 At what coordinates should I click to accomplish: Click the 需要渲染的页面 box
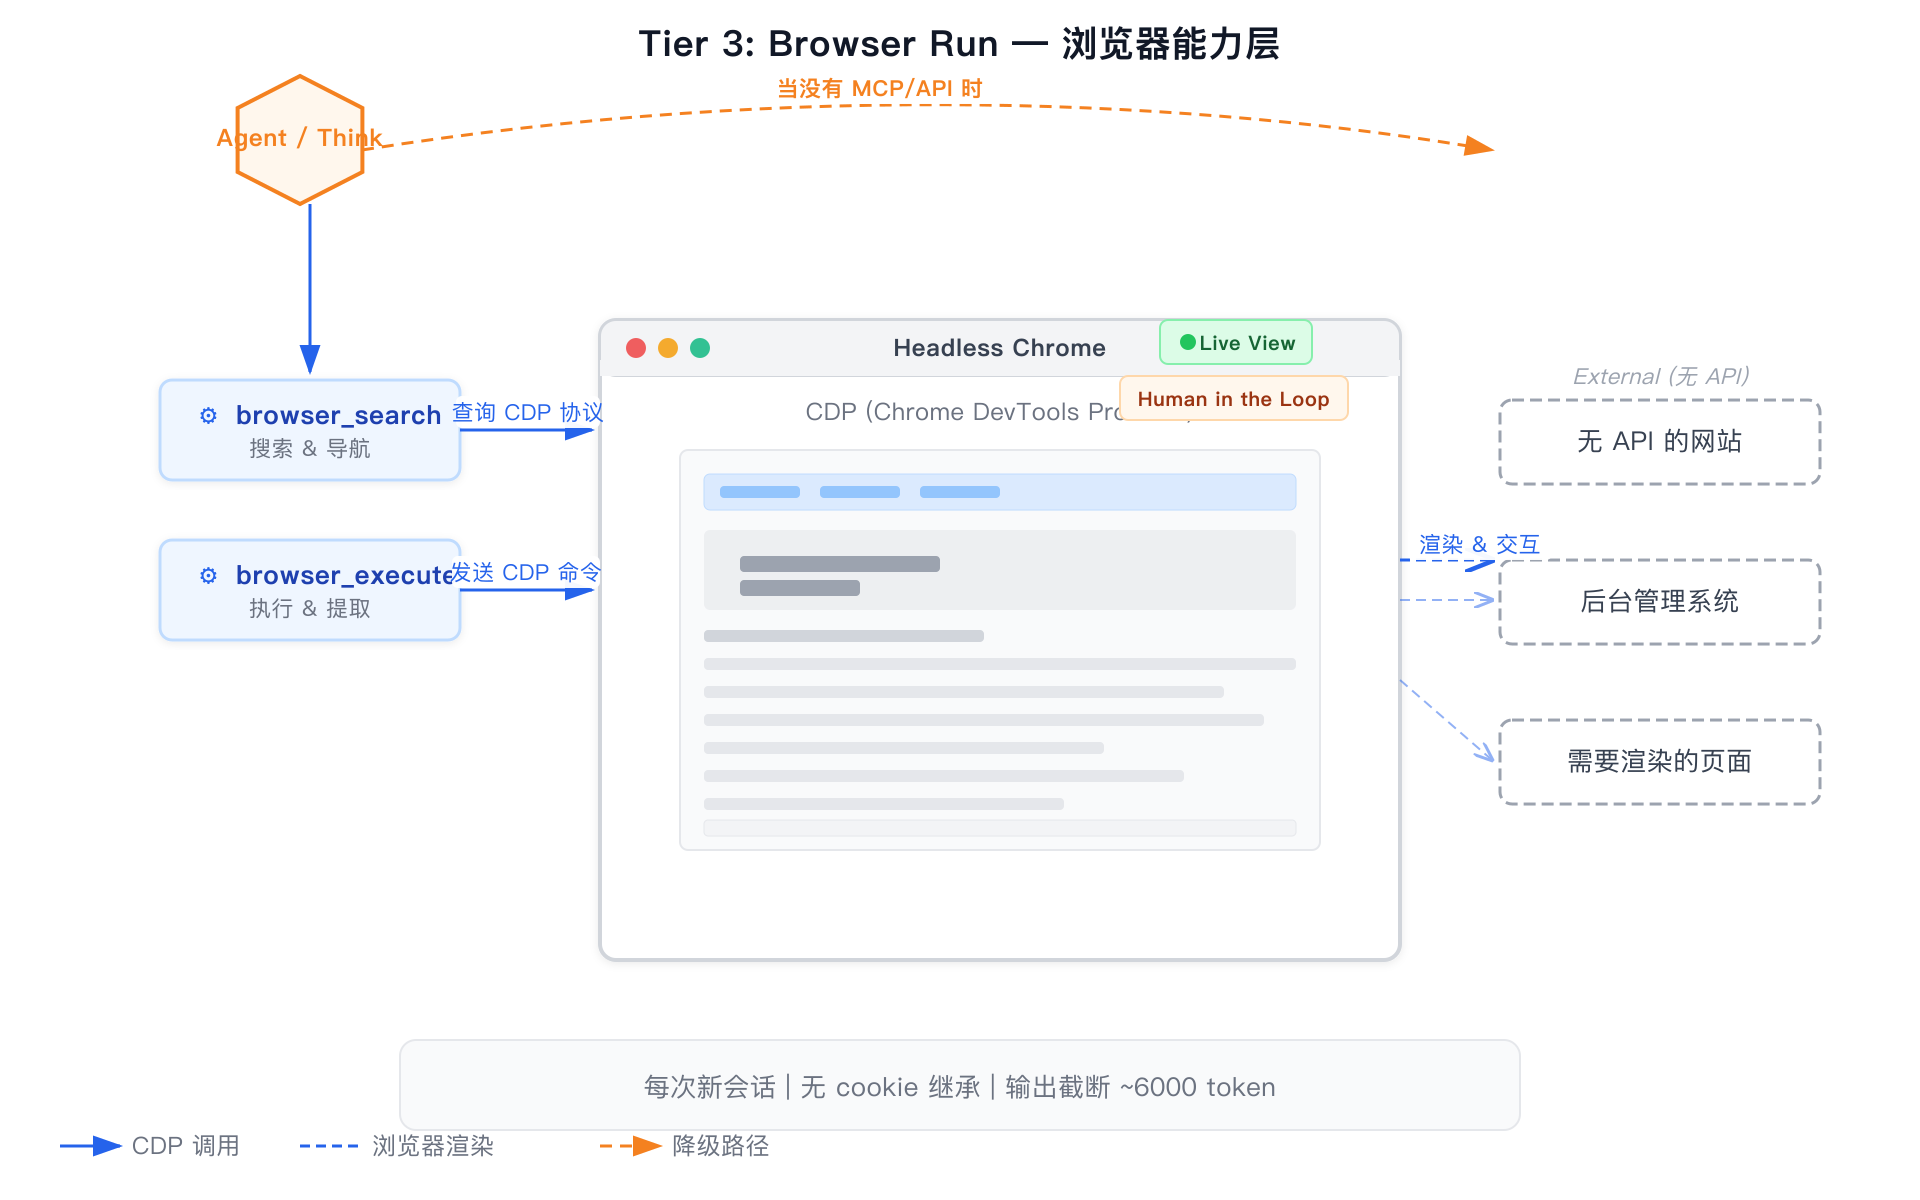(x=1659, y=762)
